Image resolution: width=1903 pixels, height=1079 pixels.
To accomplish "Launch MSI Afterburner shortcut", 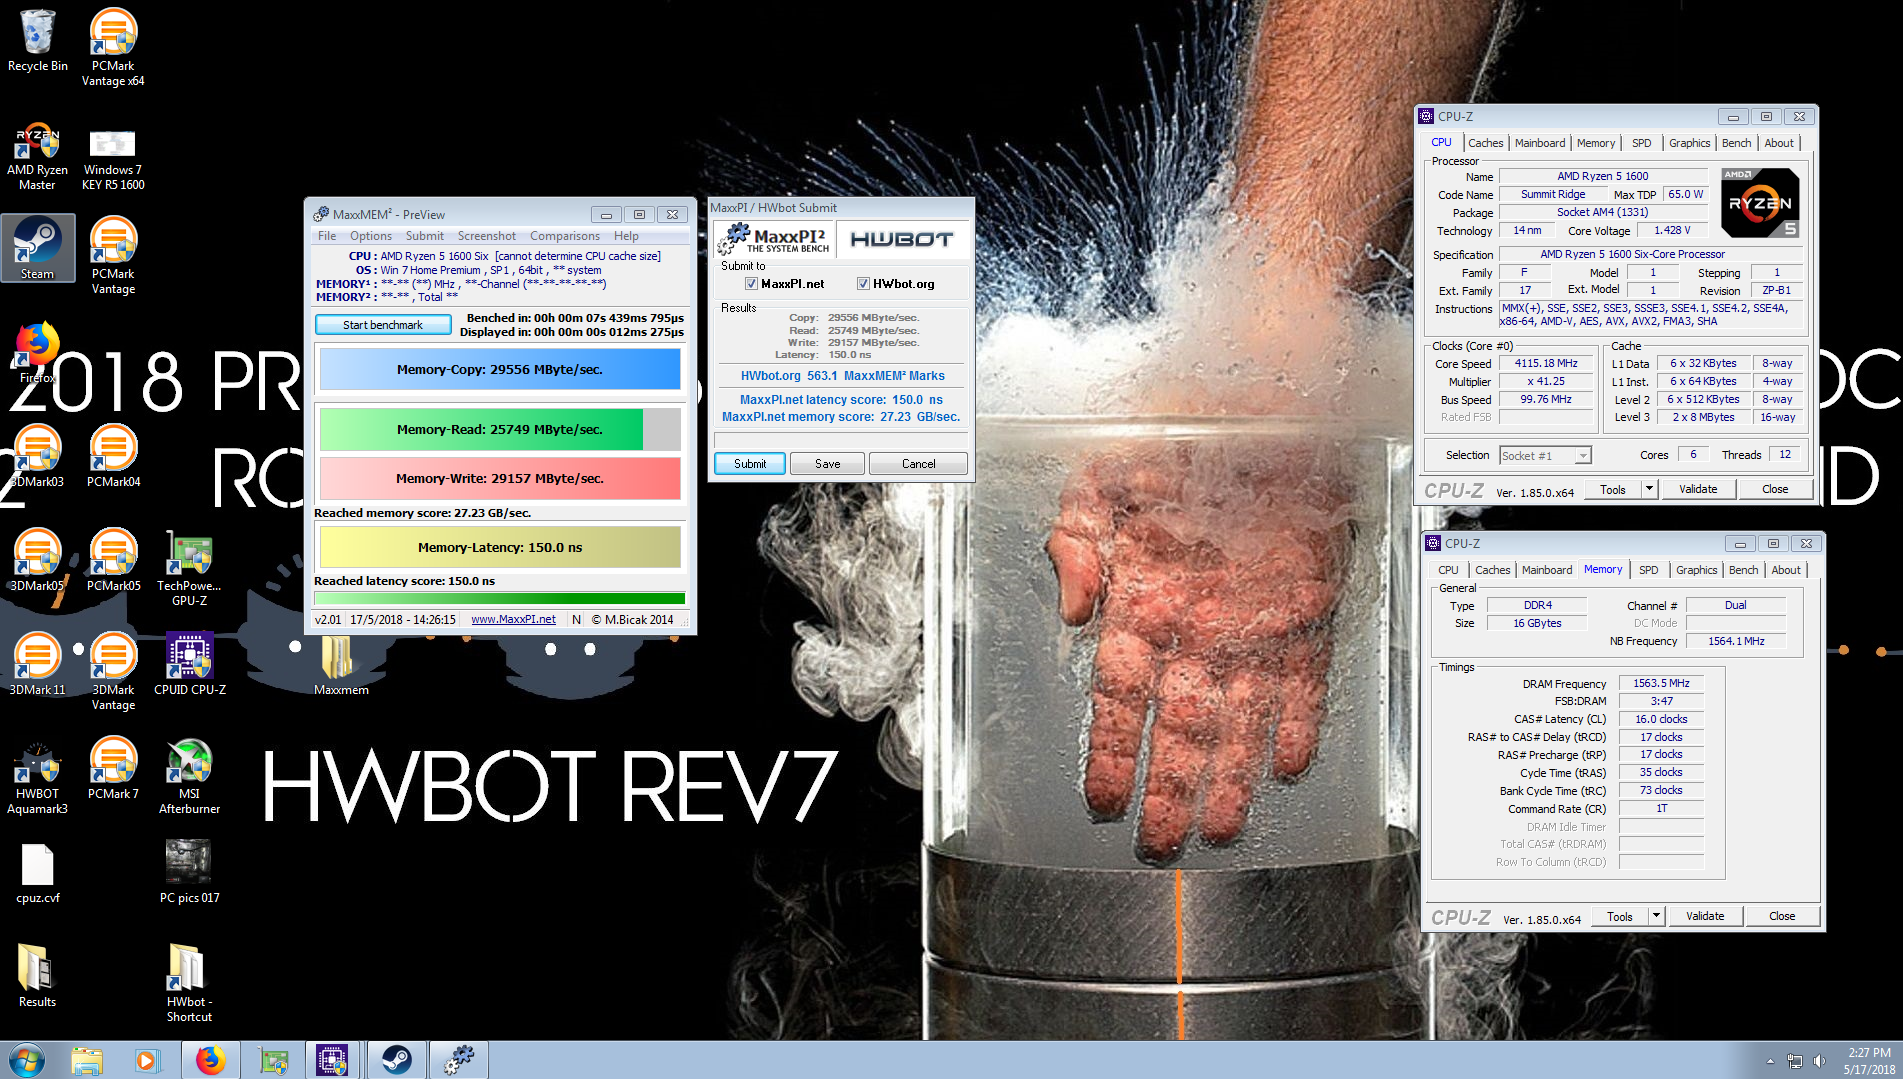I will tap(189, 777).
